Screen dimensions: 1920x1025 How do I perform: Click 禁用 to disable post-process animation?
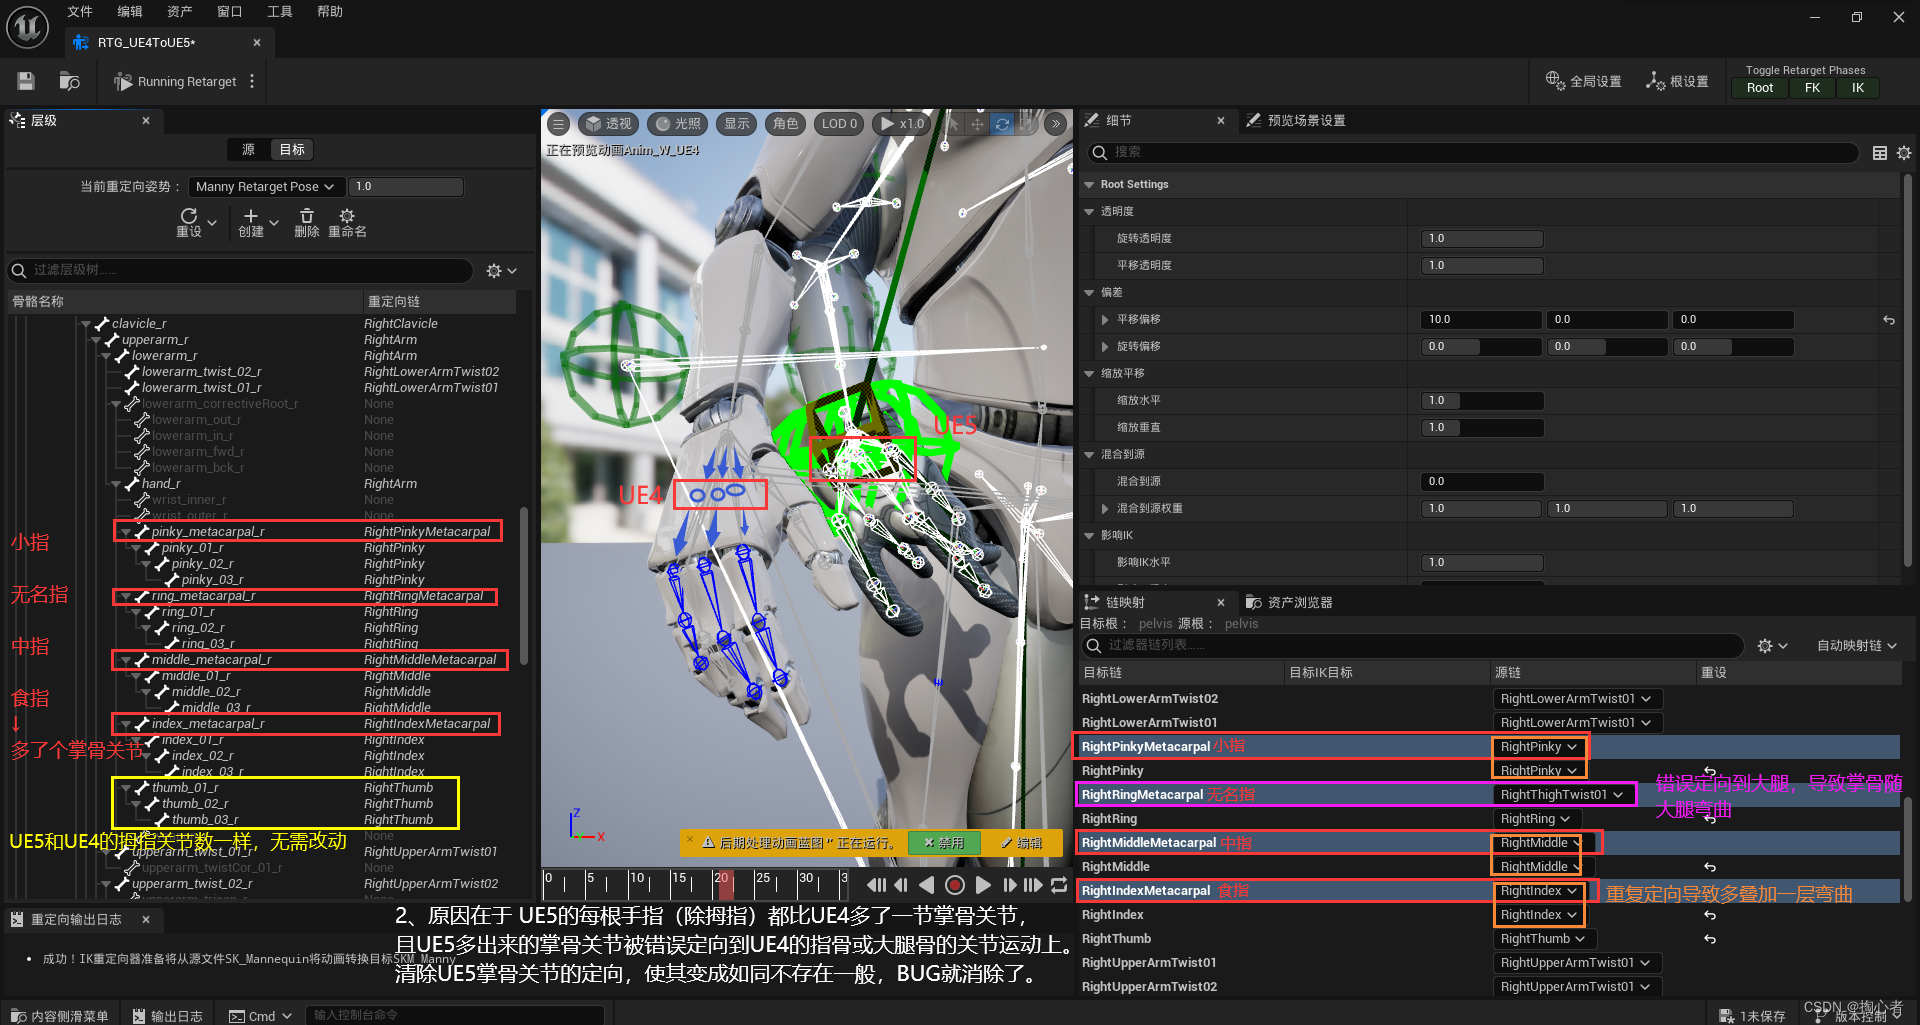pos(943,843)
